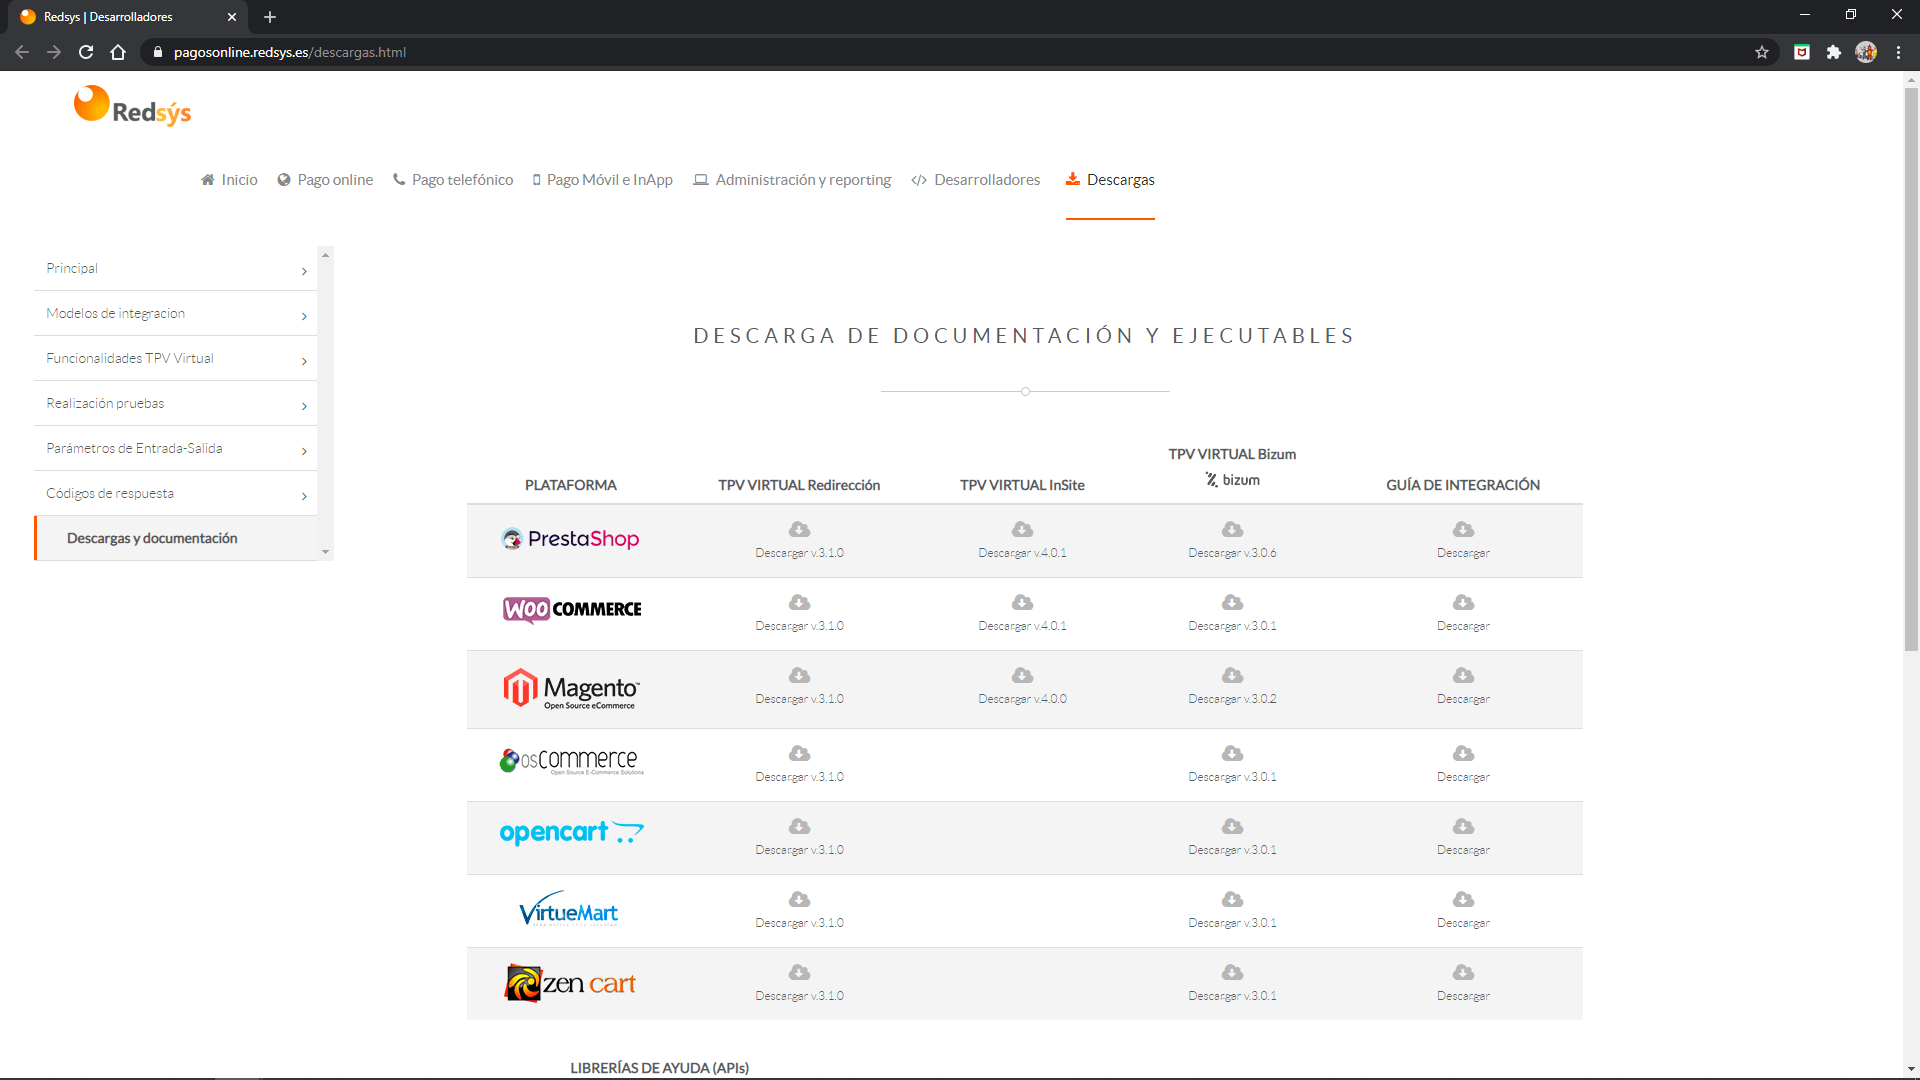Screen dimensions: 1920x1080
Task: Open Pago Móvil e InApp menu
Action: [x=602, y=180]
